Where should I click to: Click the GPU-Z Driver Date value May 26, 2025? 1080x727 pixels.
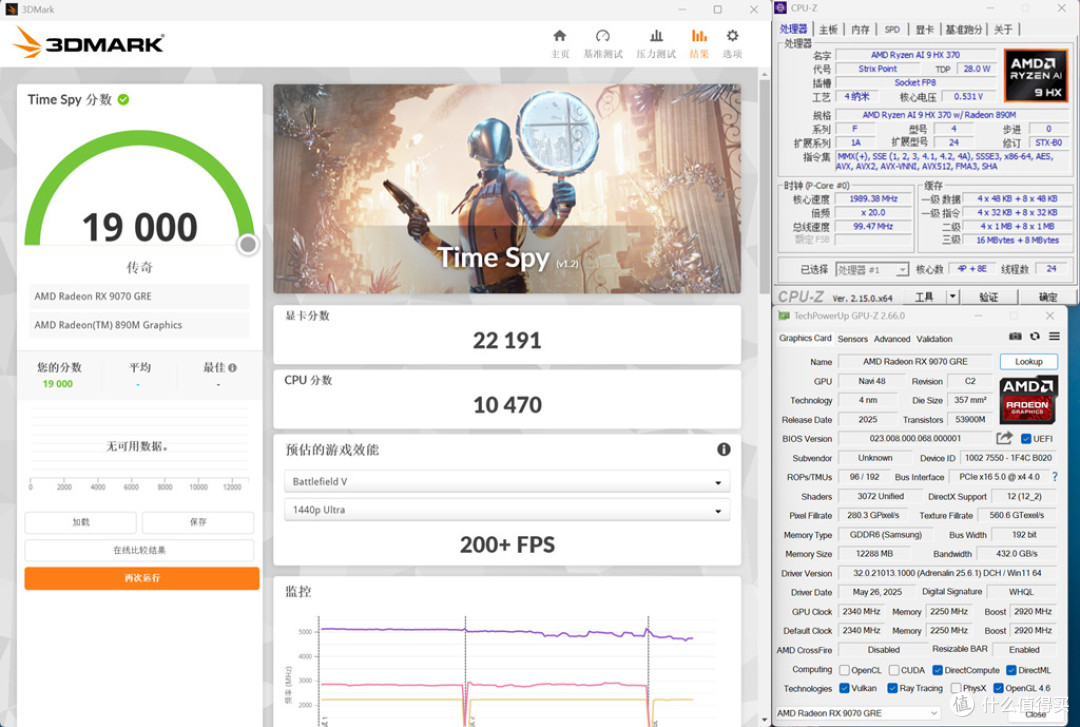[x=877, y=592]
